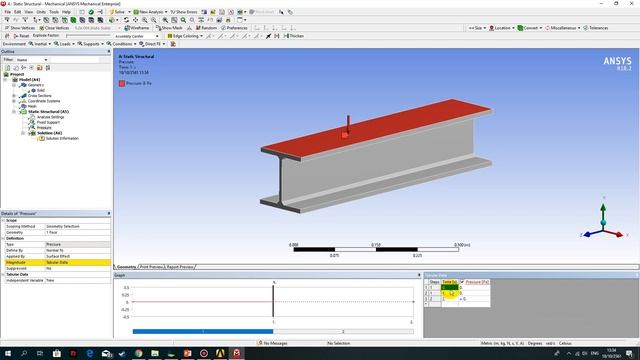This screenshot has width=640, height=360.
Task: Open Windows Start menu
Action: [7, 353]
